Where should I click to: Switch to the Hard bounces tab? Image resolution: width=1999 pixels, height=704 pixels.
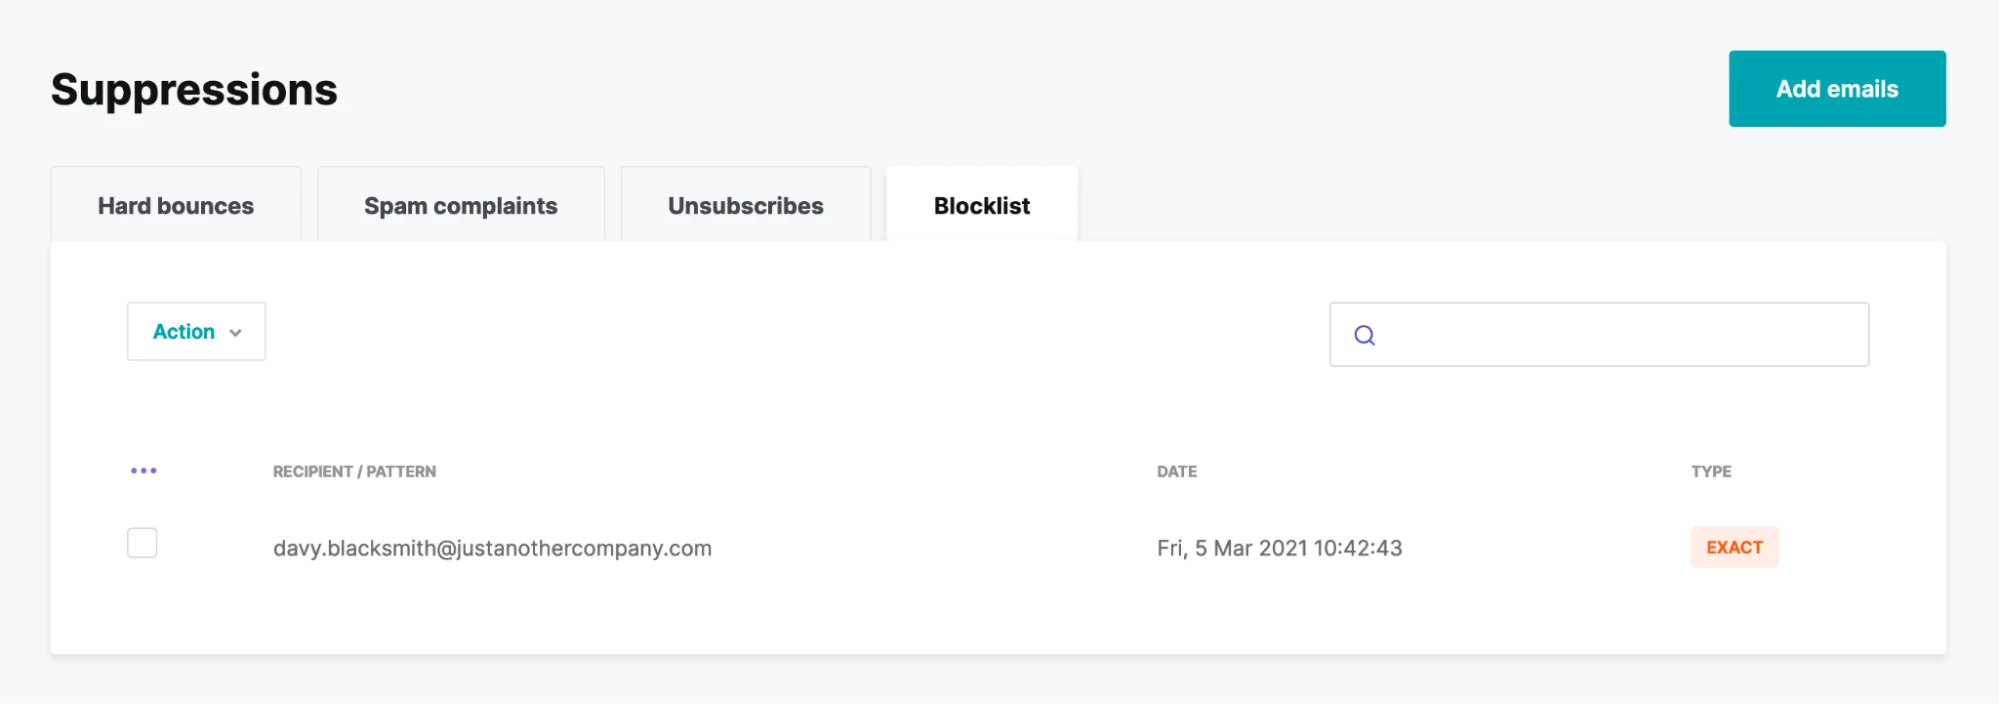(x=176, y=206)
